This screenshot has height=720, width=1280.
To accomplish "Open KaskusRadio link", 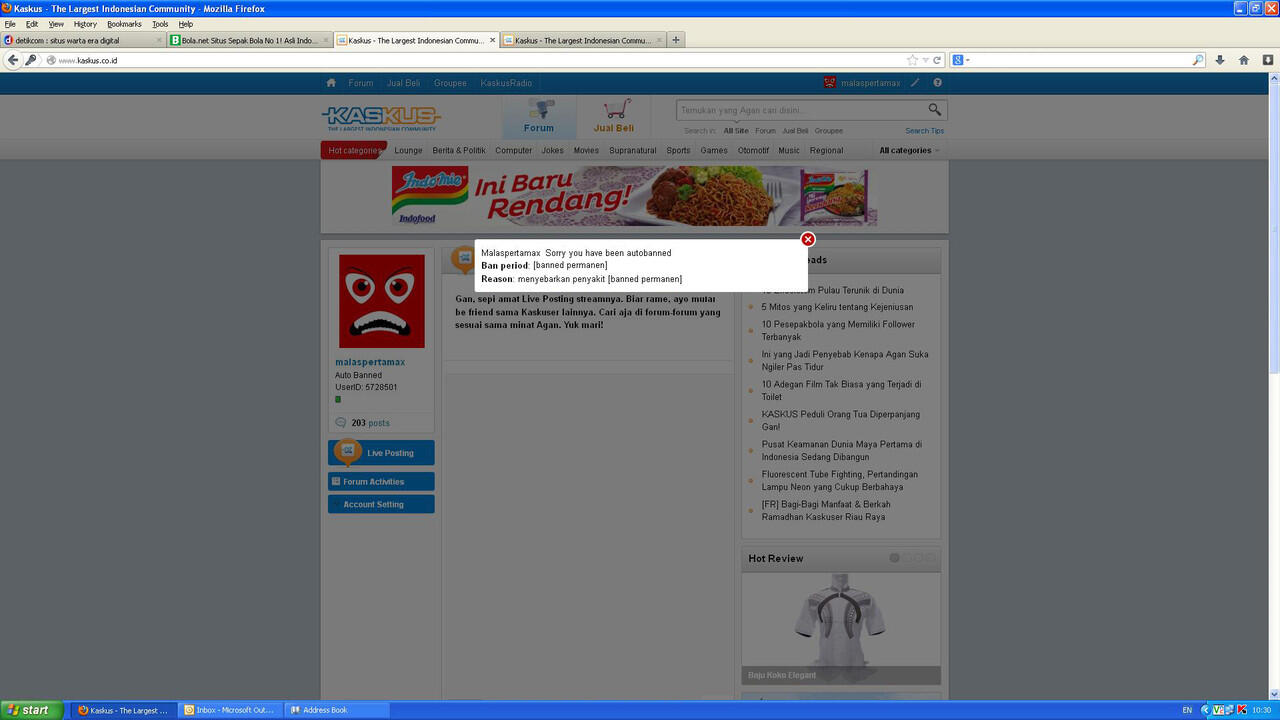I will click(506, 83).
